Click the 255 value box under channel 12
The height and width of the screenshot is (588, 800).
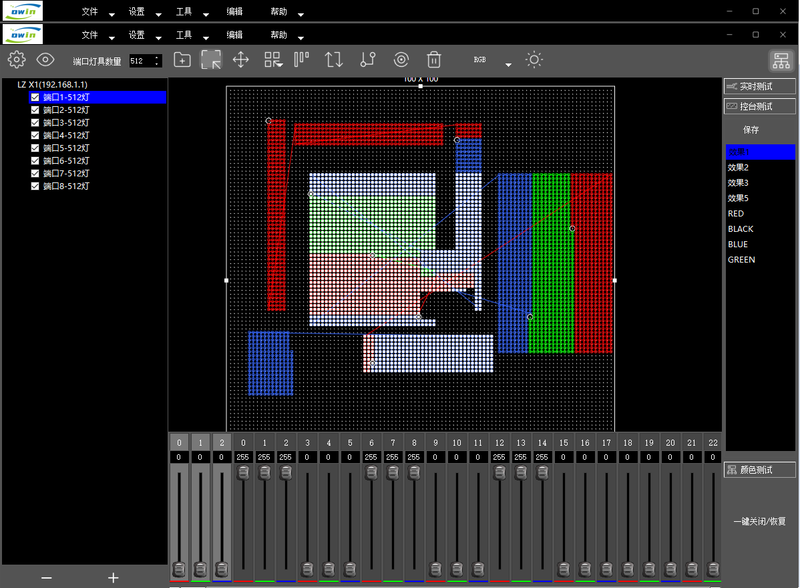[499, 457]
